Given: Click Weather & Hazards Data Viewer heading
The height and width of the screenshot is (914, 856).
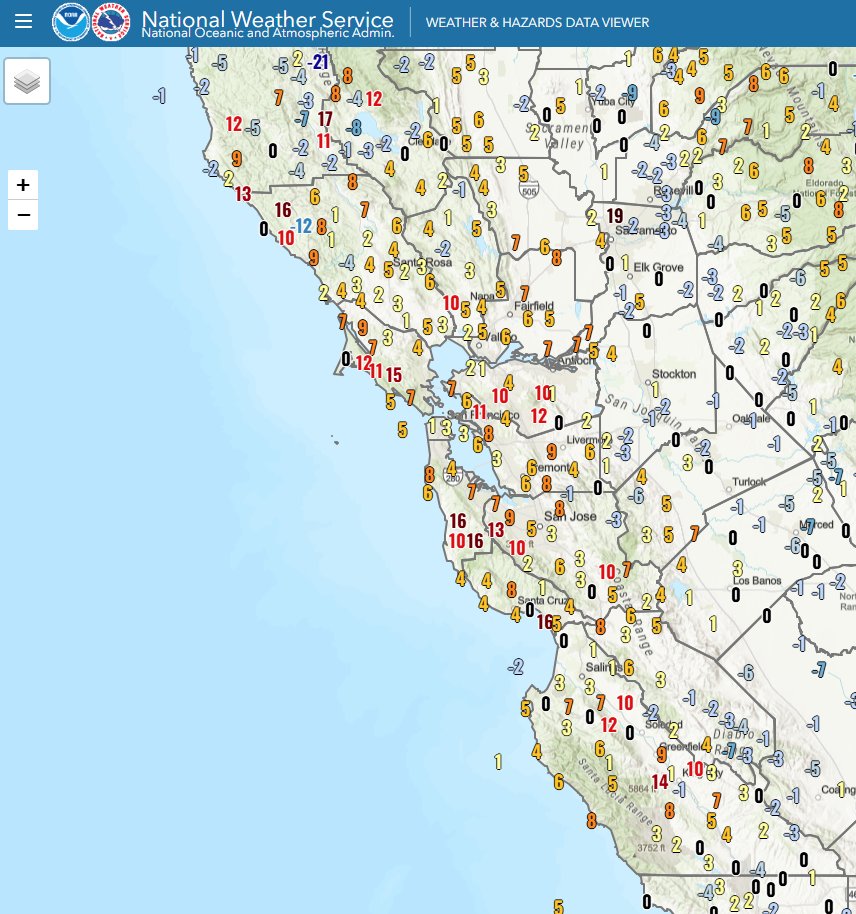Looking at the screenshot, I should (537, 23).
